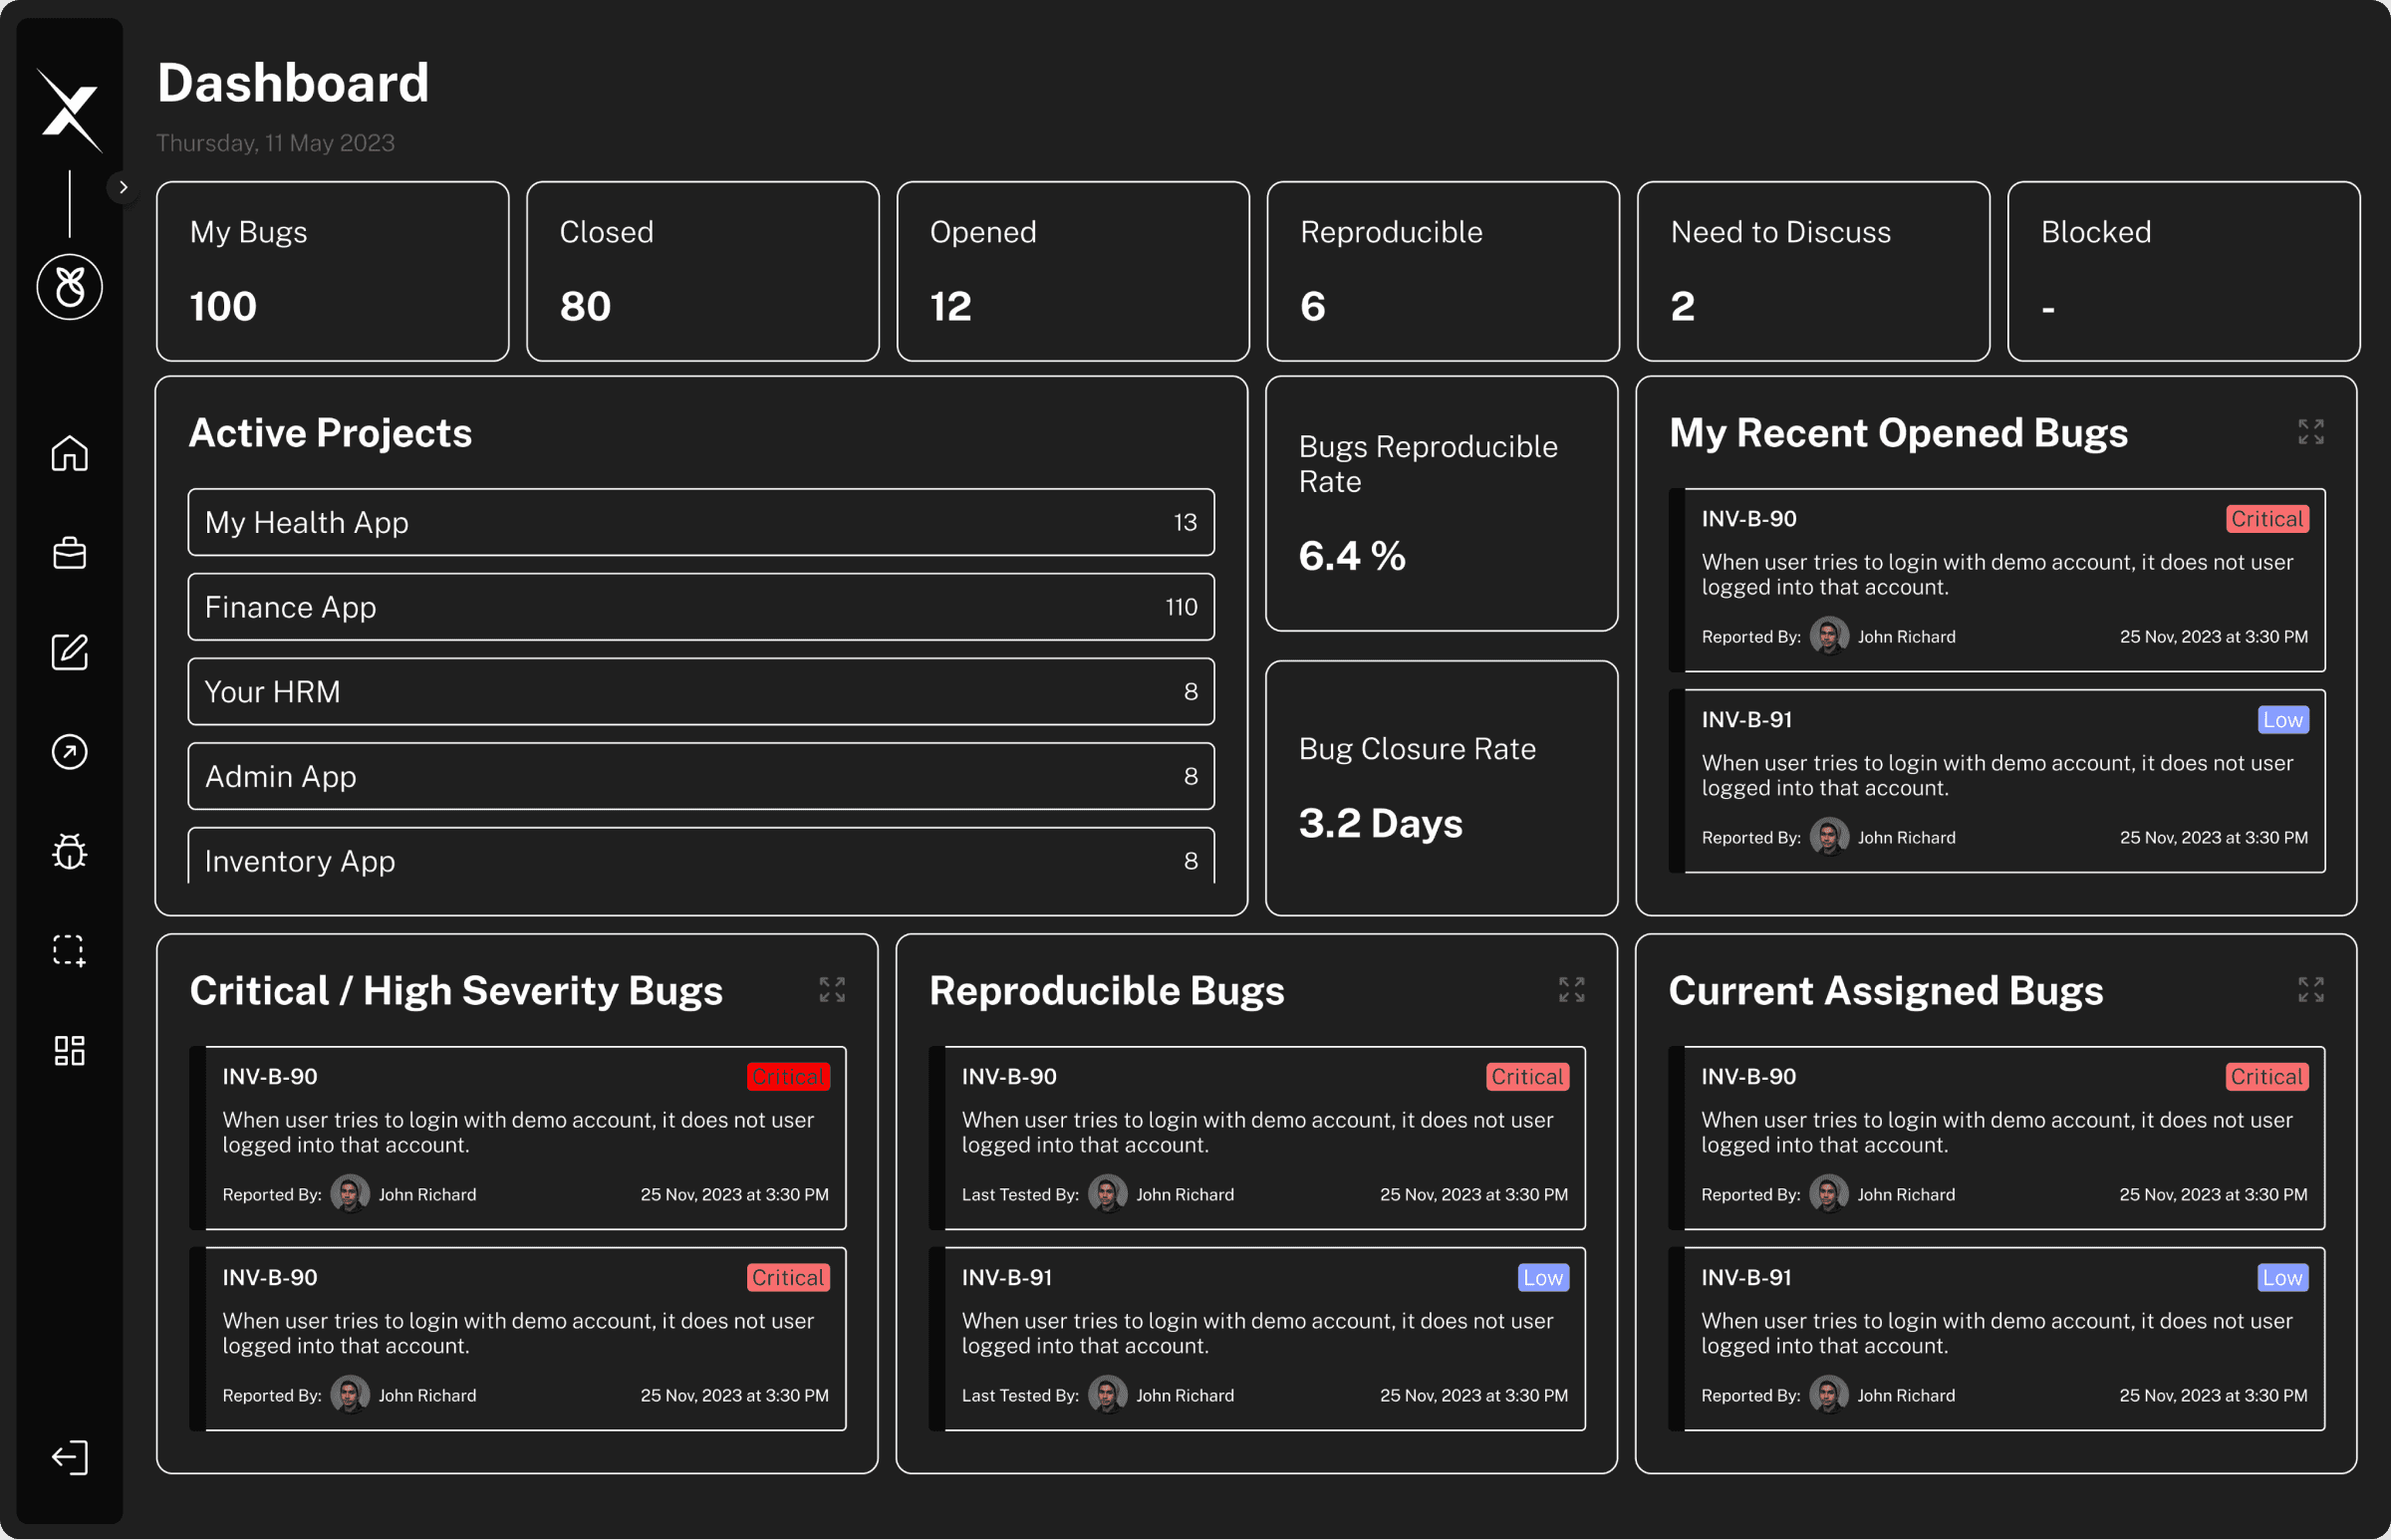The width and height of the screenshot is (2391, 1540).
Task: Expand the Reproducible Bugs panel
Action: [x=1572, y=990]
